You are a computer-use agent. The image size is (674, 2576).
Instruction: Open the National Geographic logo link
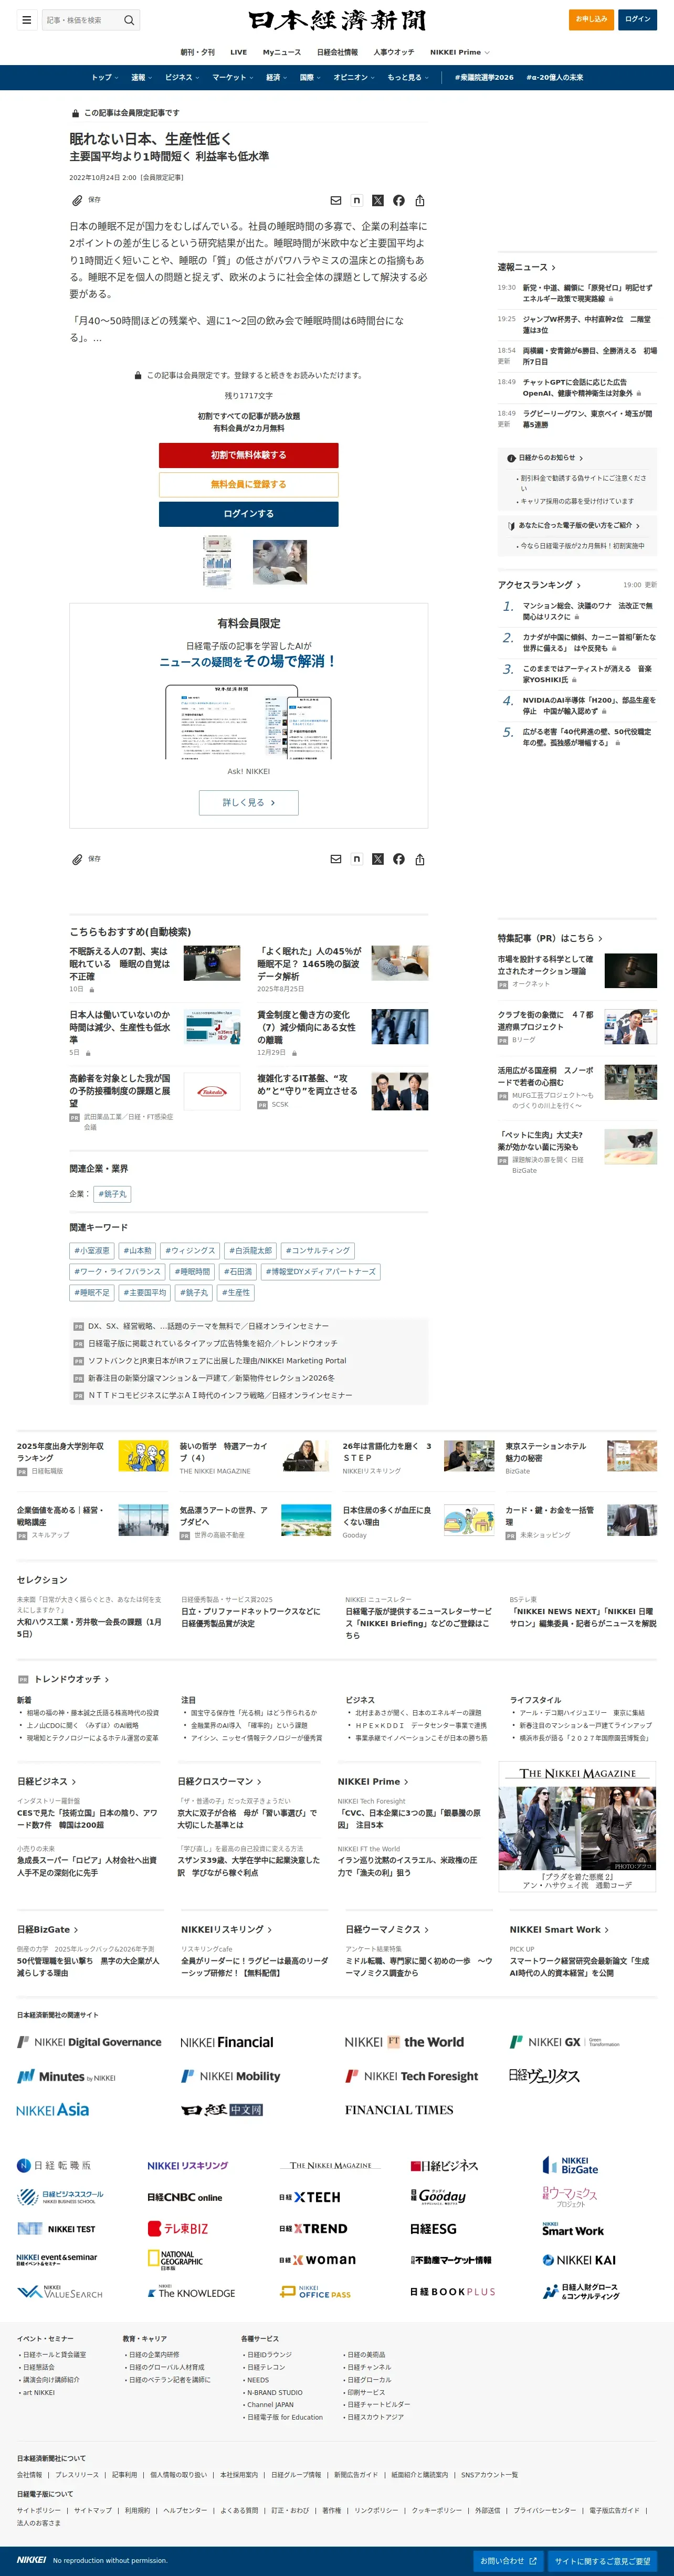point(176,2261)
